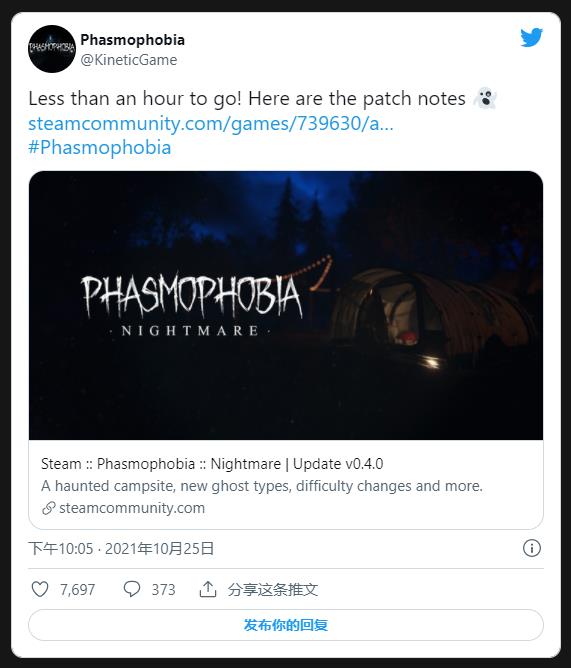Screen dimensions: 571x668
Task: Click the 7,697 likes count
Action: tap(77, 590)
